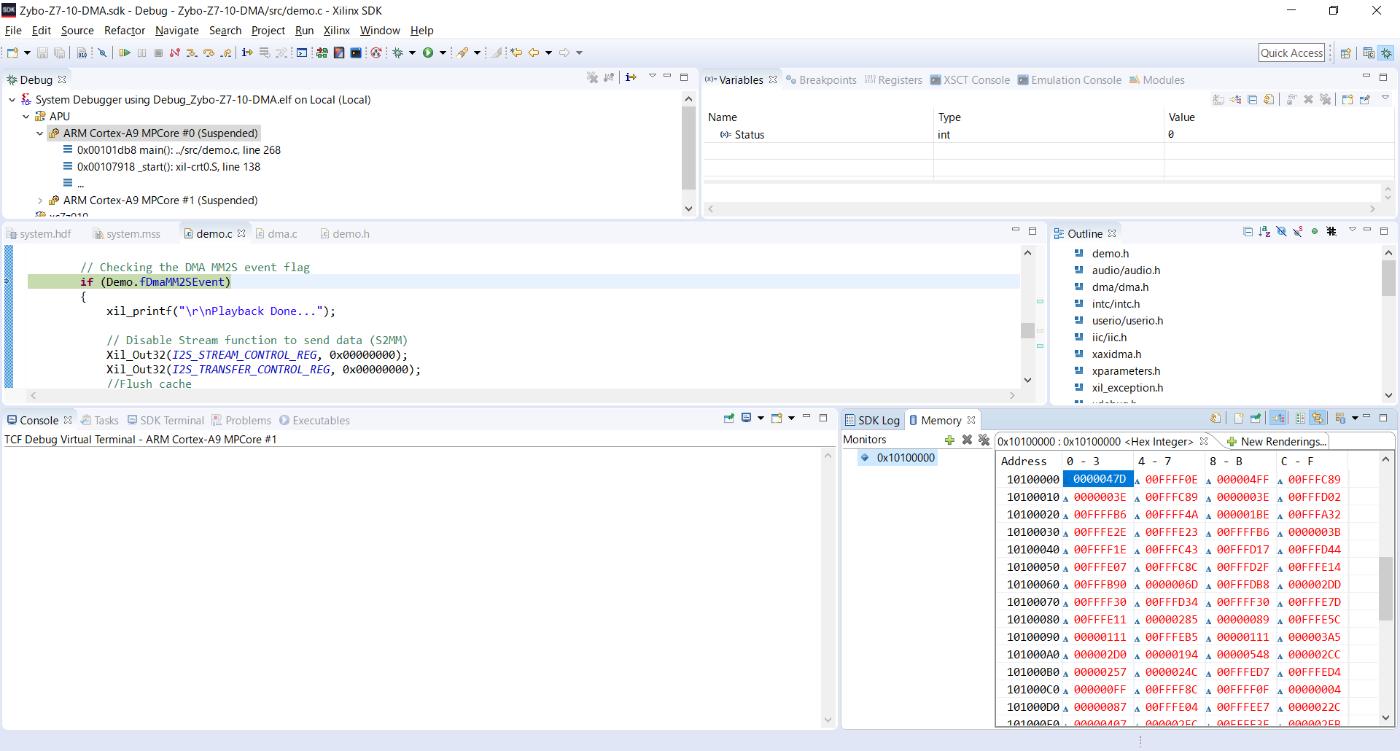1400x751 pixels.
Task: Switch to the Registers tab
Action: click(x=893, y=80)
